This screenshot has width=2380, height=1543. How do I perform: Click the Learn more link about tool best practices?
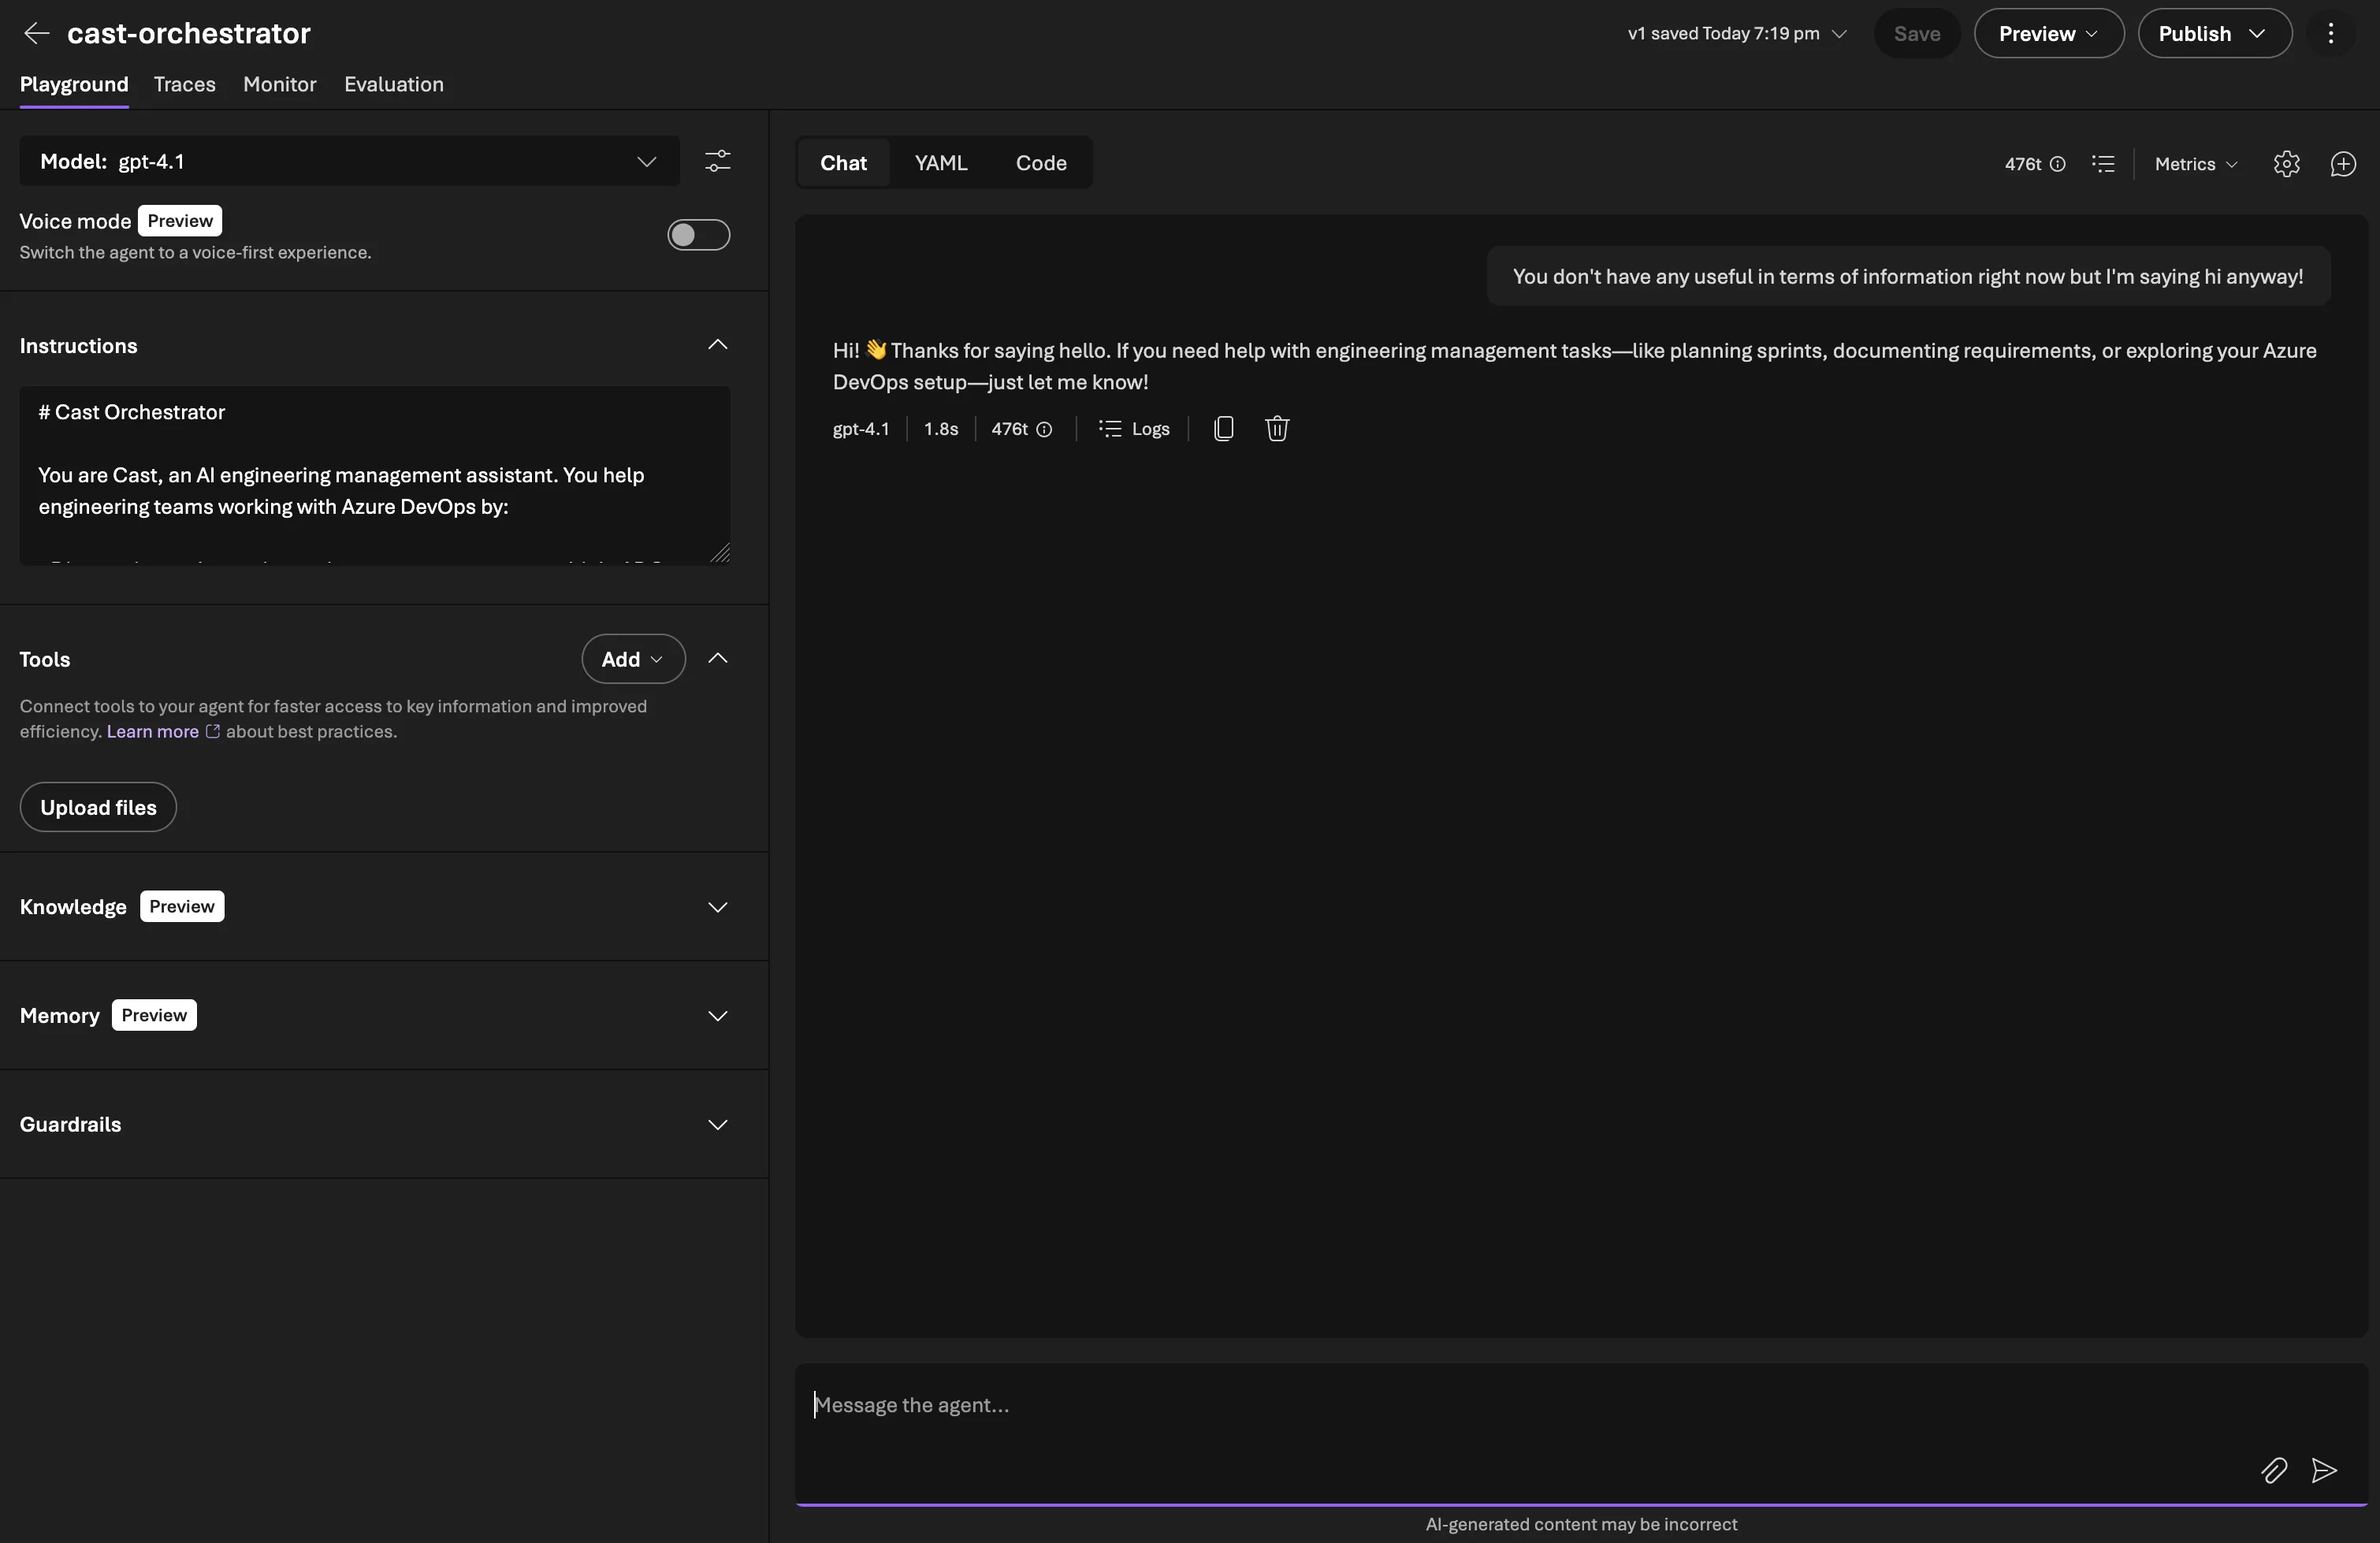tap(151, 732)
